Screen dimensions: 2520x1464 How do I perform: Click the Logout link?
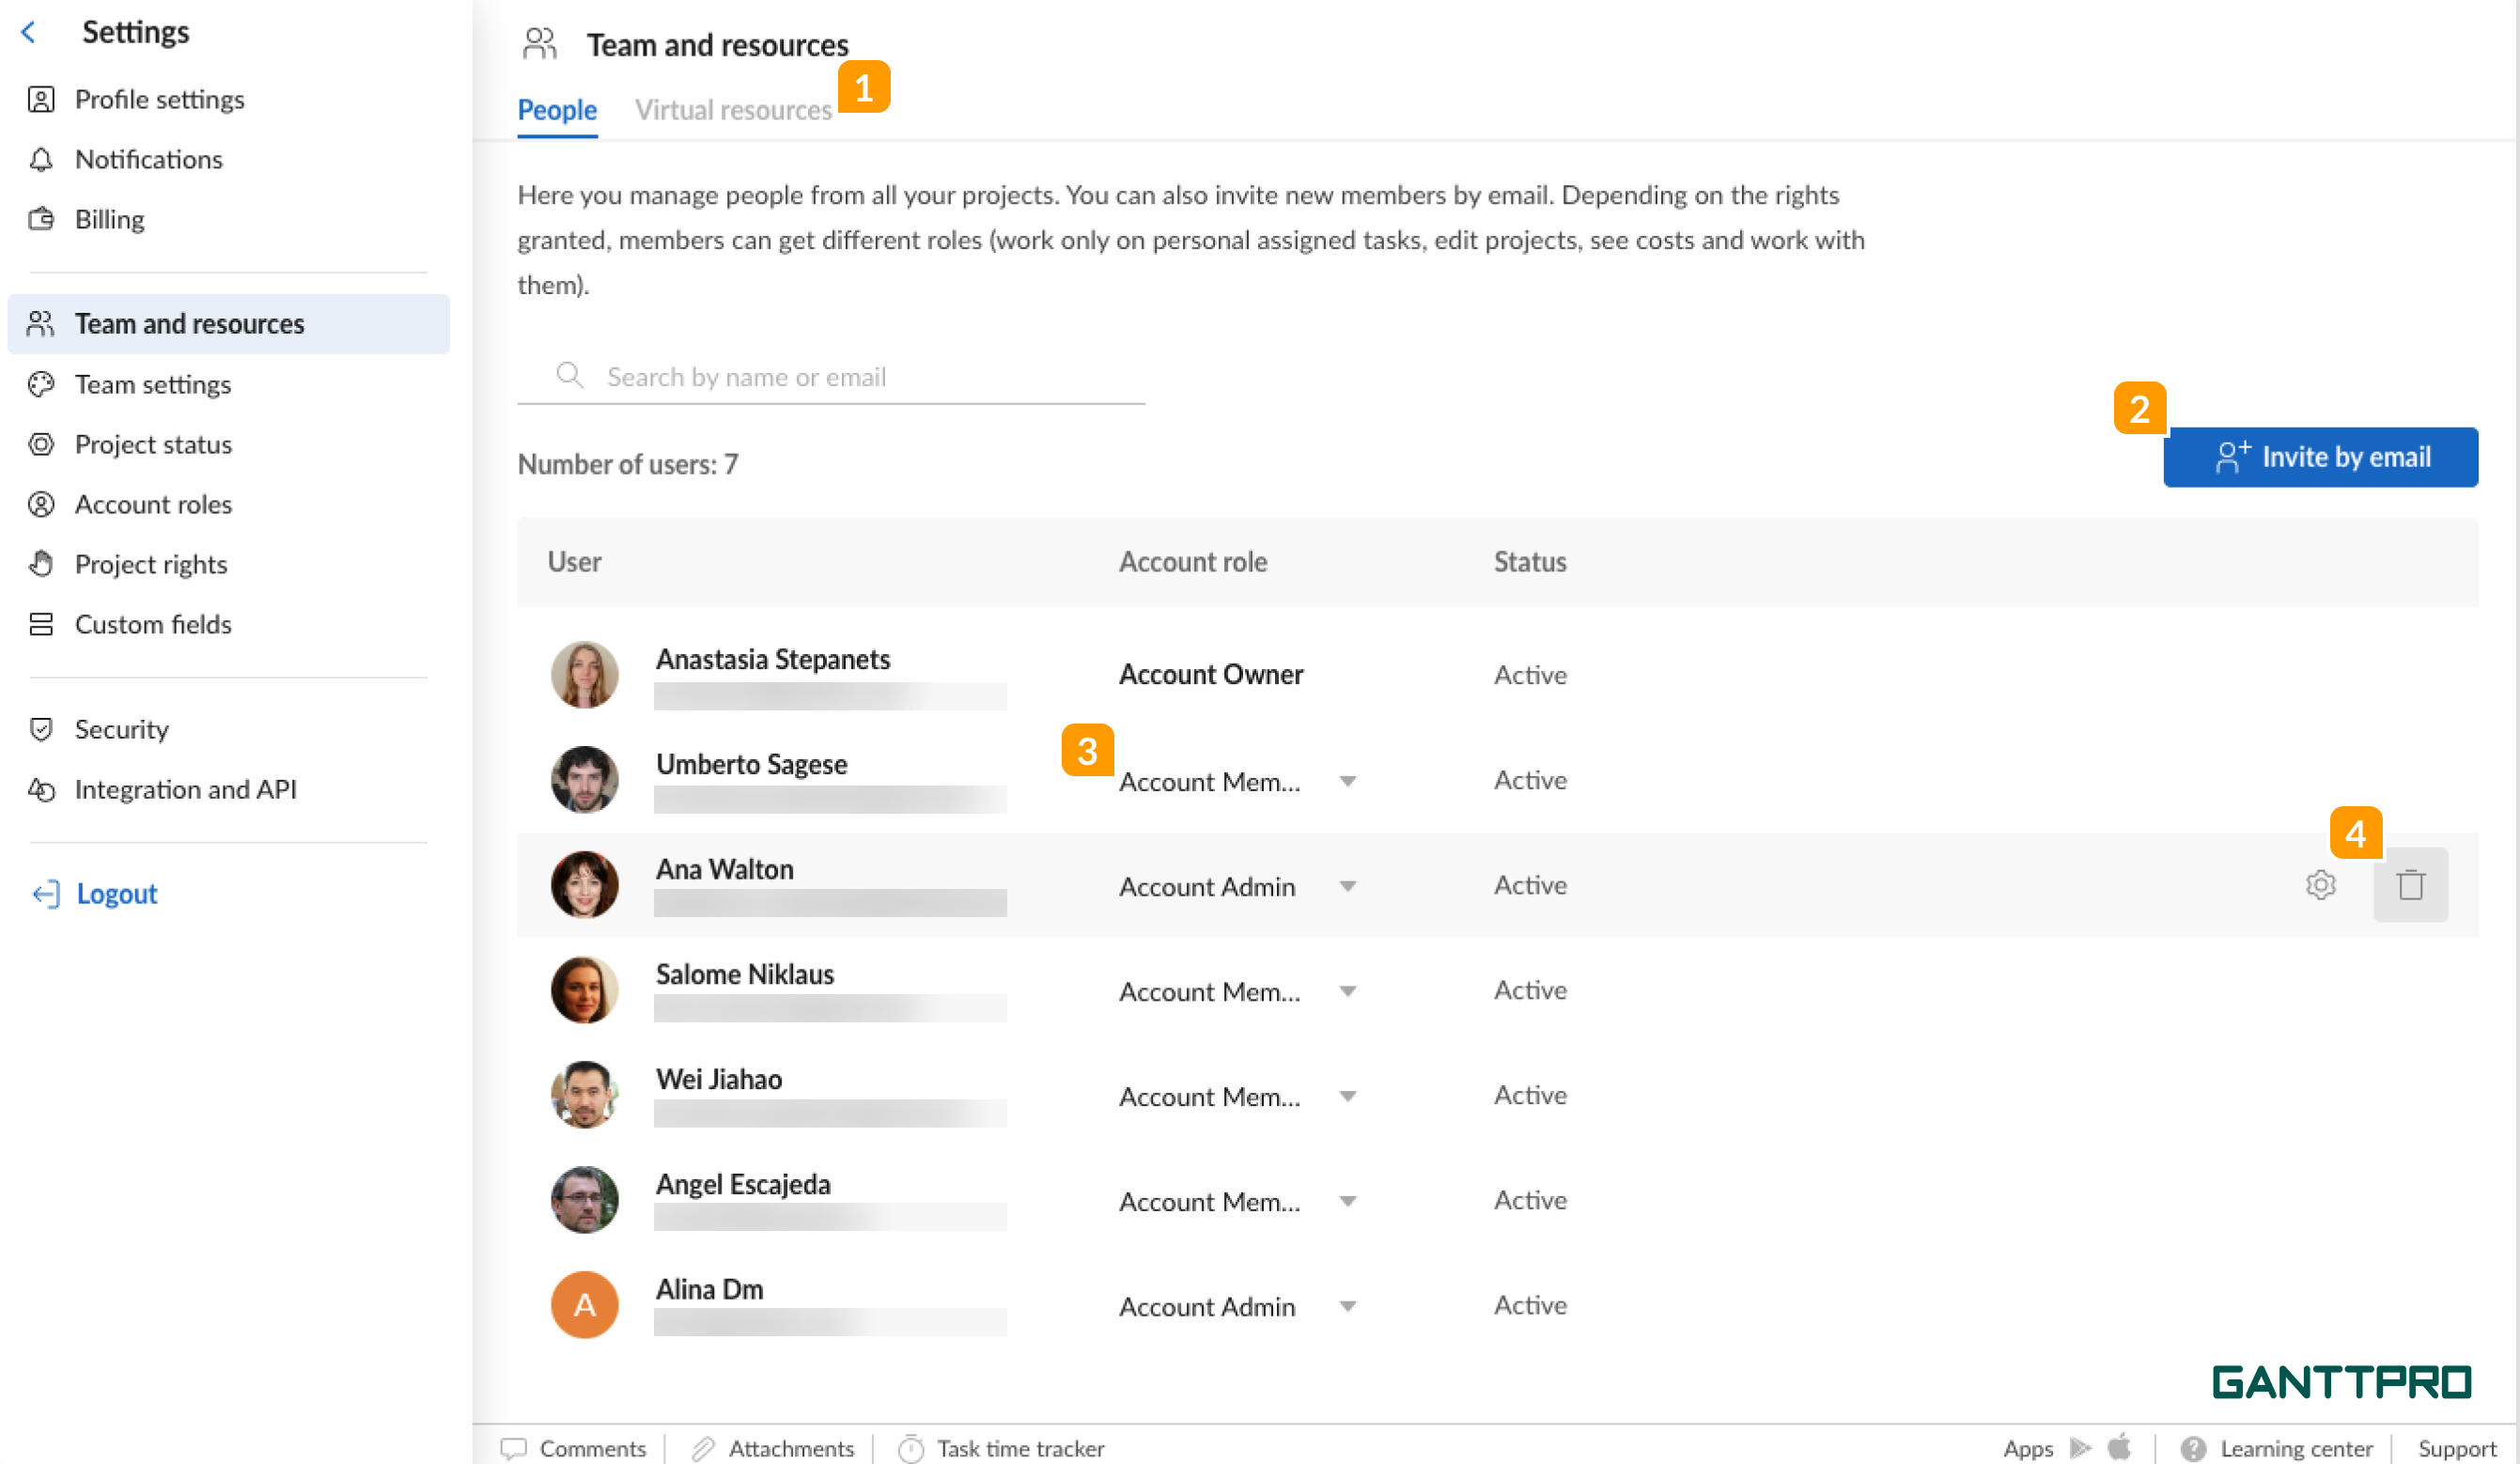pos(116,893)
